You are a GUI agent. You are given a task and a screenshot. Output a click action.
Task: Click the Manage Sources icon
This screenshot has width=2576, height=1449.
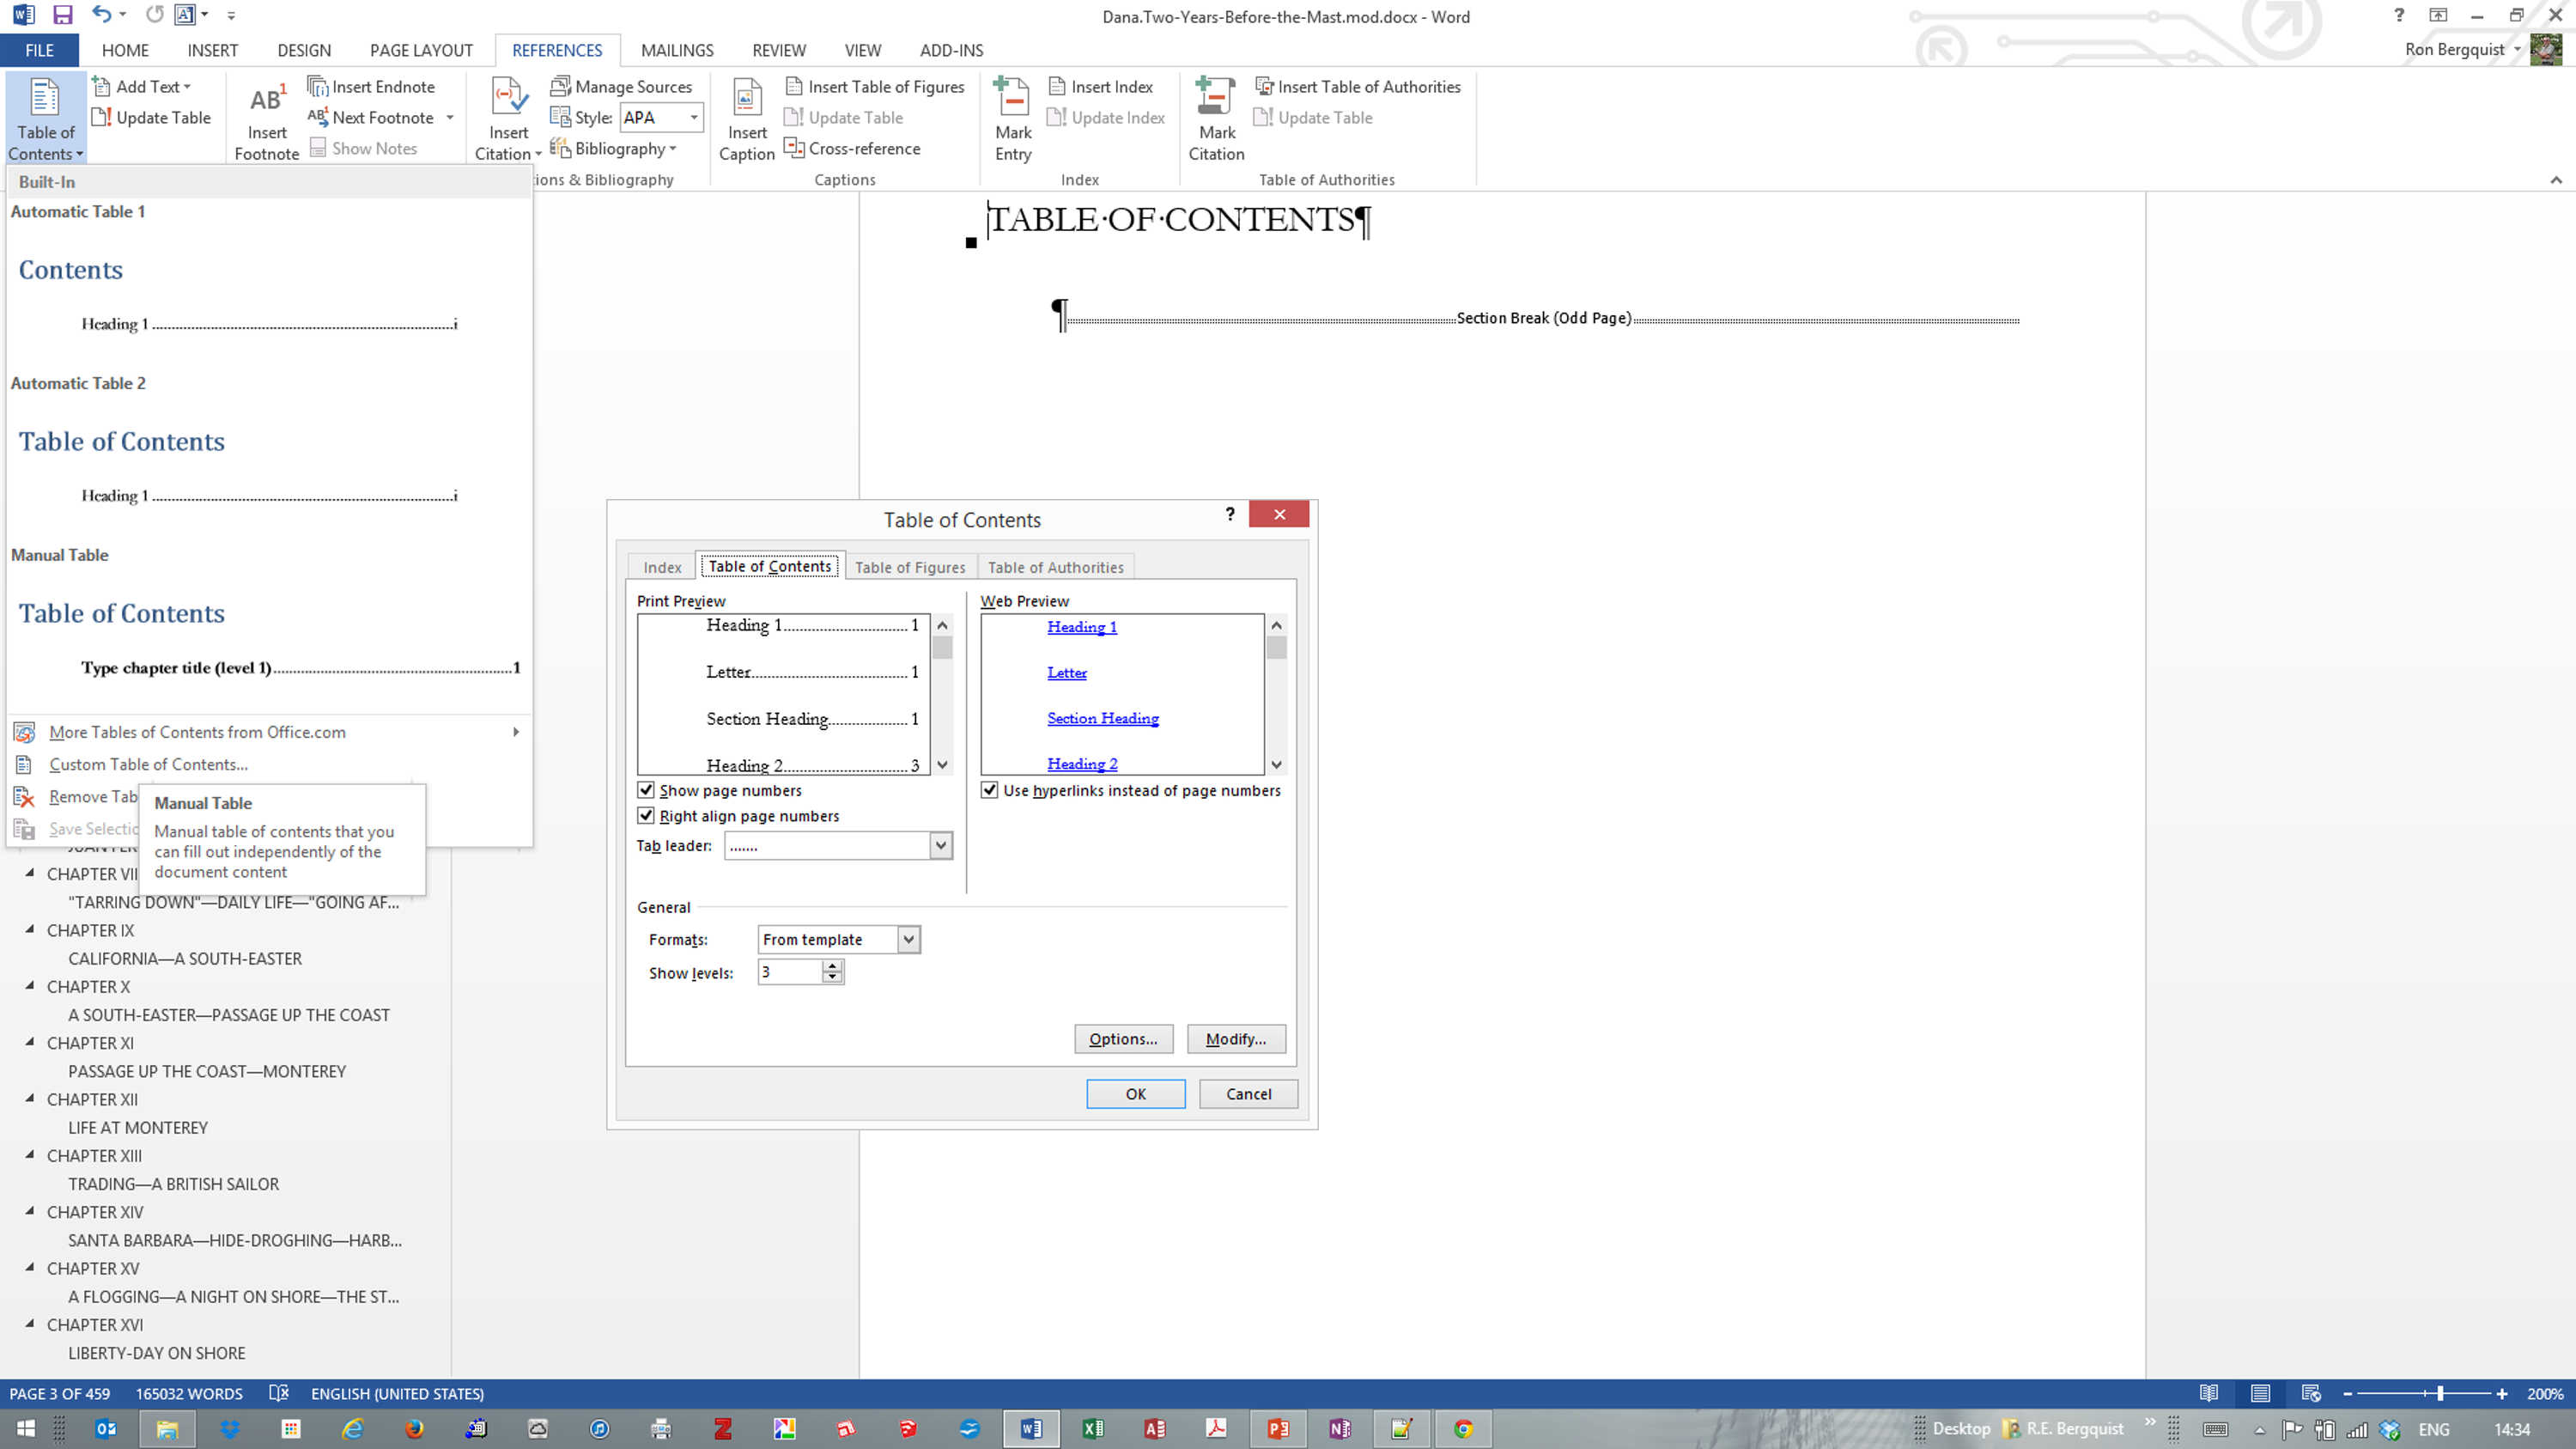click(x=561, y=87)
